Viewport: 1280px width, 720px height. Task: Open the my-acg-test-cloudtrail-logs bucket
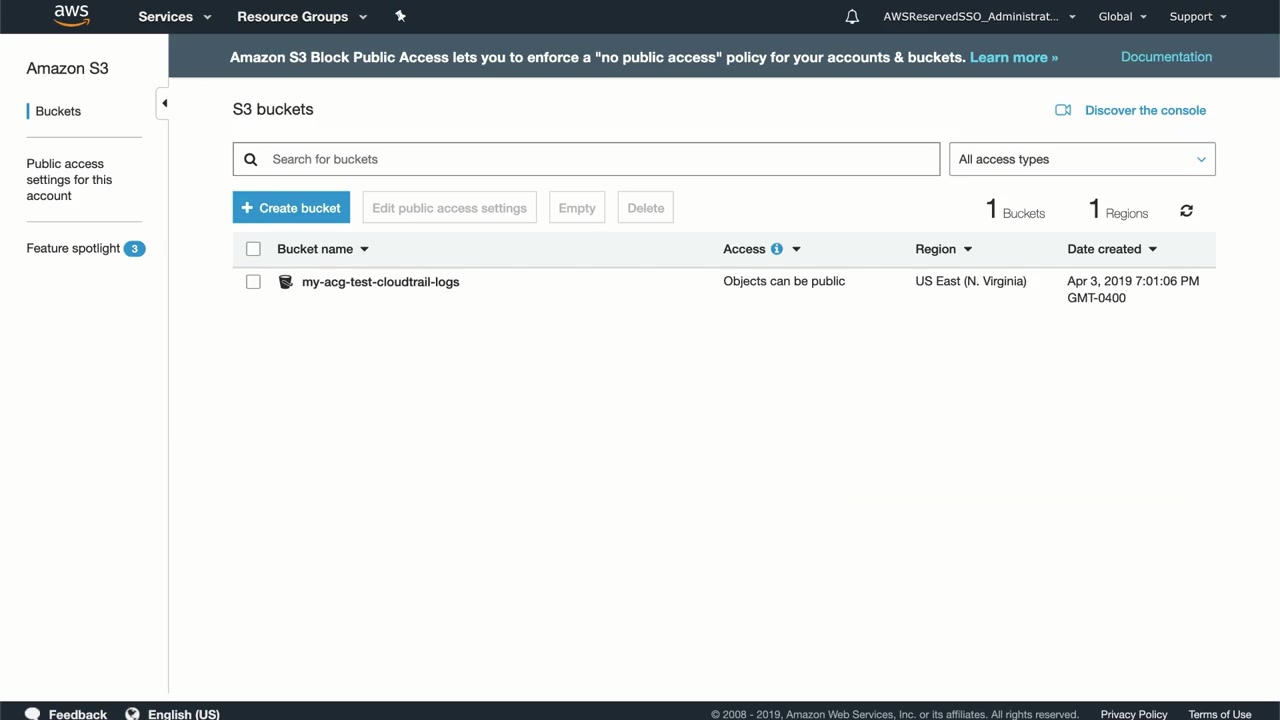point(381,282)
